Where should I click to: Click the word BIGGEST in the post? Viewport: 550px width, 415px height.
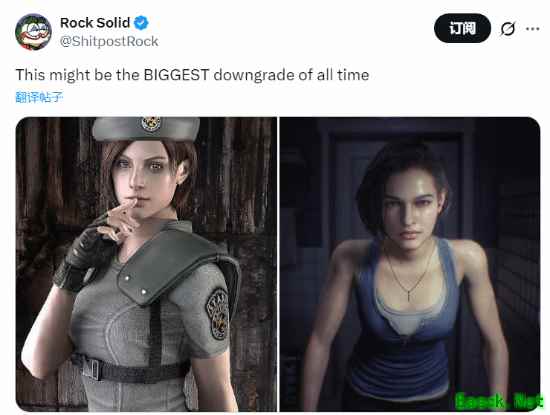pos(176,75)
